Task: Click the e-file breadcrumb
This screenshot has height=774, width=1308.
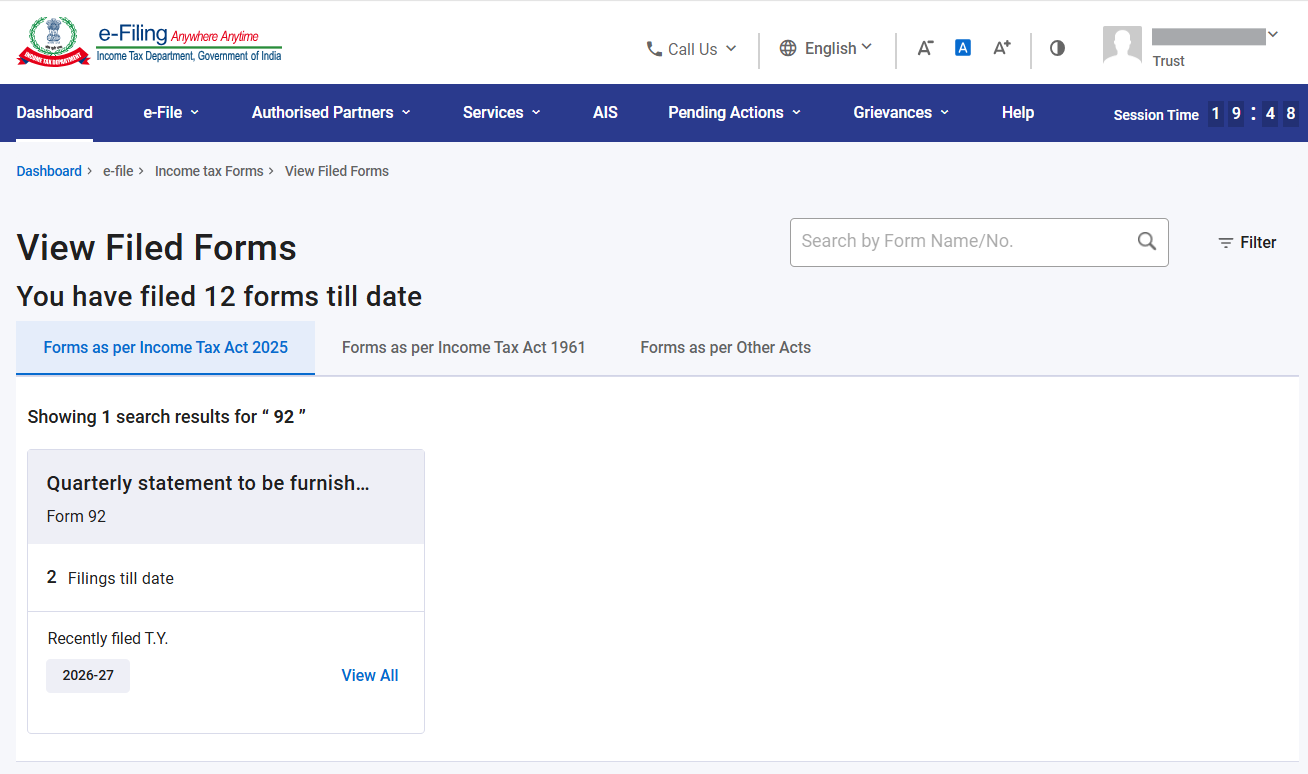Action: click(118, 171)
